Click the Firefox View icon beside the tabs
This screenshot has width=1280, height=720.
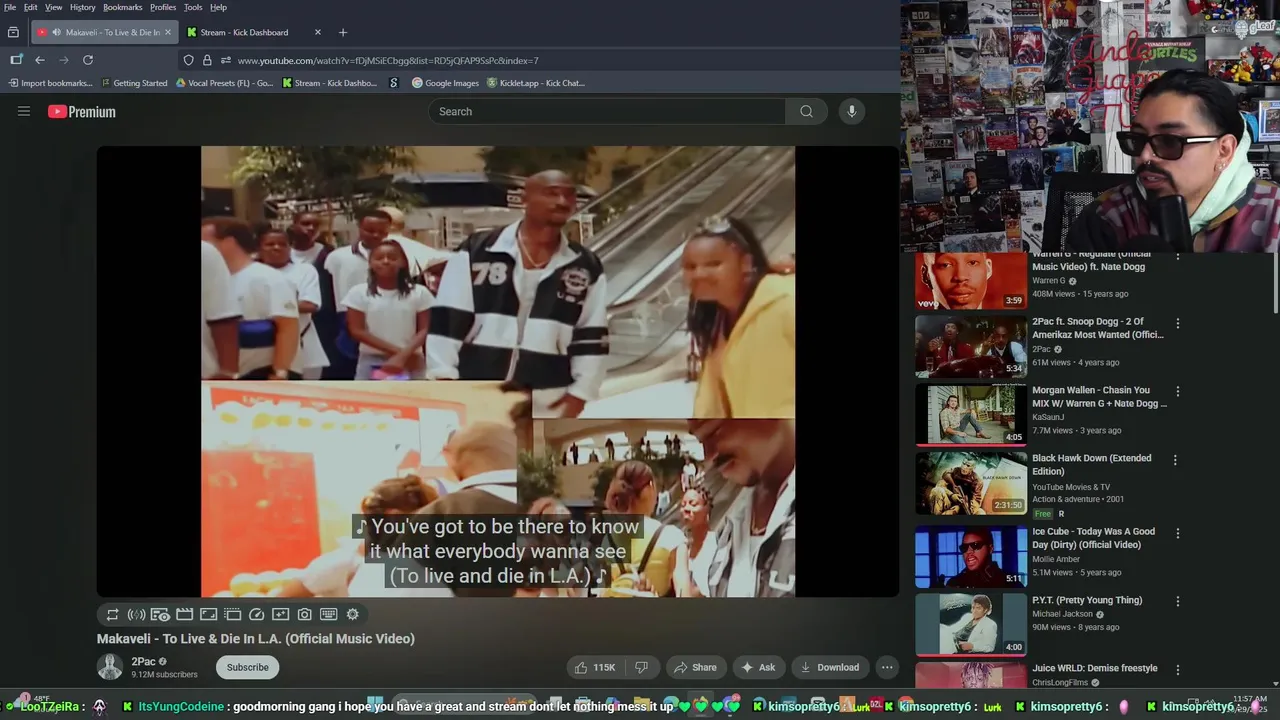[x=13, y=32]
